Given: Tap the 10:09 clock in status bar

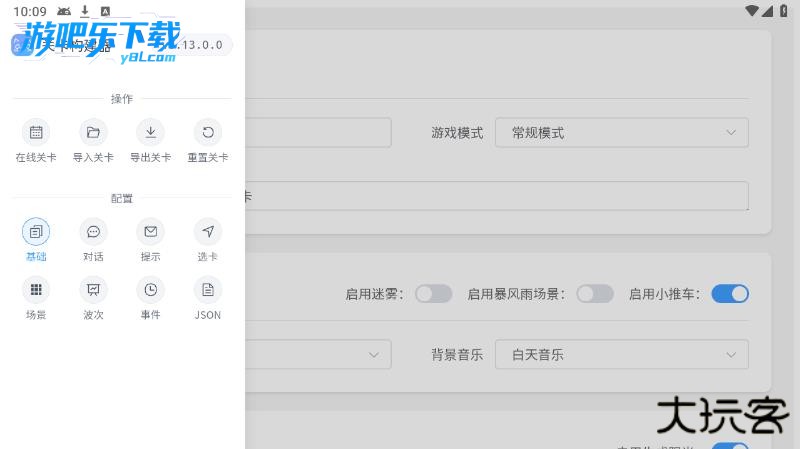Looking at the screenshot, I should [30, 11].
